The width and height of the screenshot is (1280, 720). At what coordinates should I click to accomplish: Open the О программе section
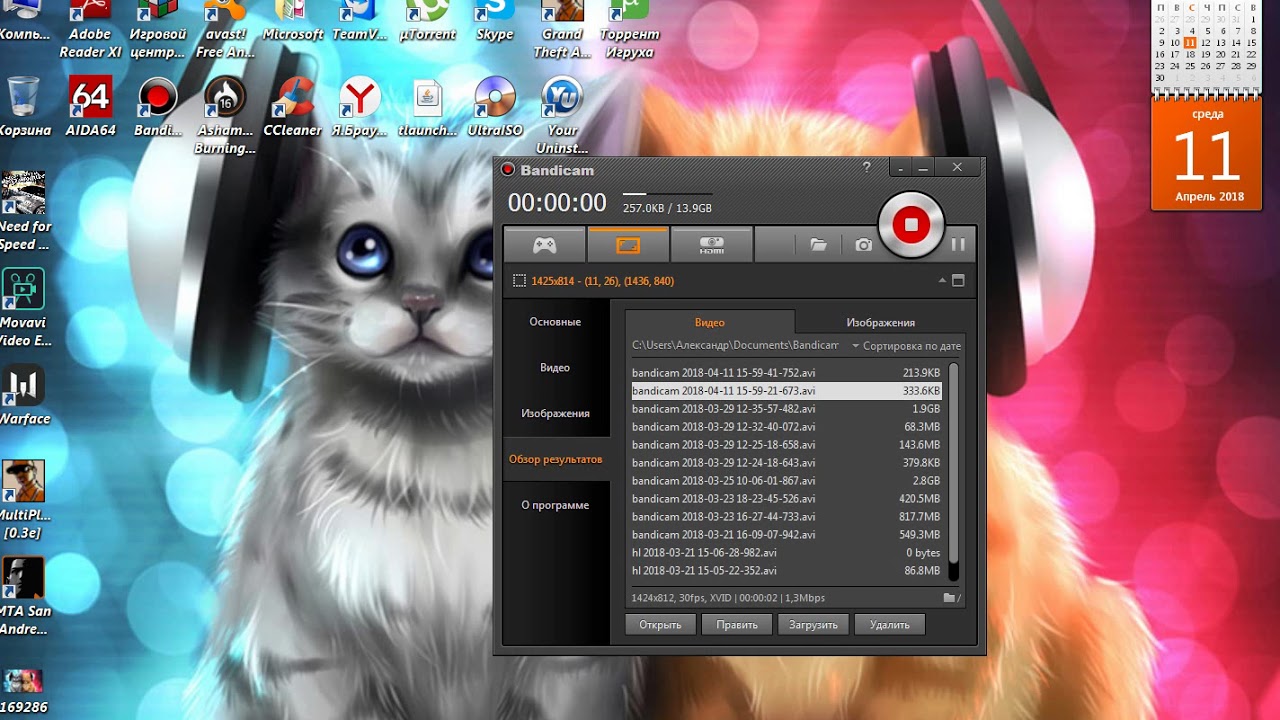555,505
